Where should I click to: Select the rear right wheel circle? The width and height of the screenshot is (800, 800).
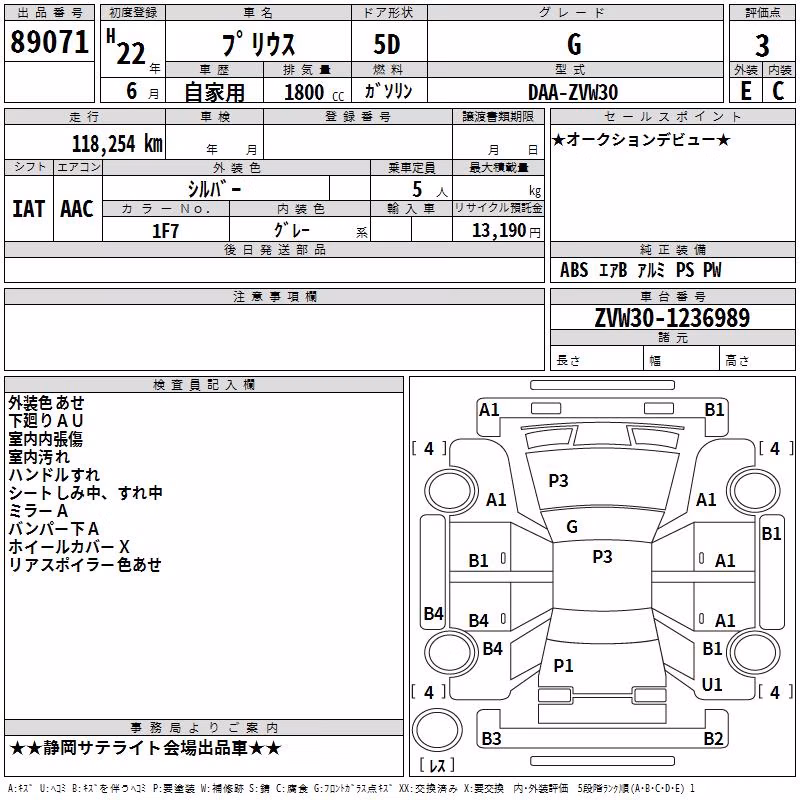point(754,652)
